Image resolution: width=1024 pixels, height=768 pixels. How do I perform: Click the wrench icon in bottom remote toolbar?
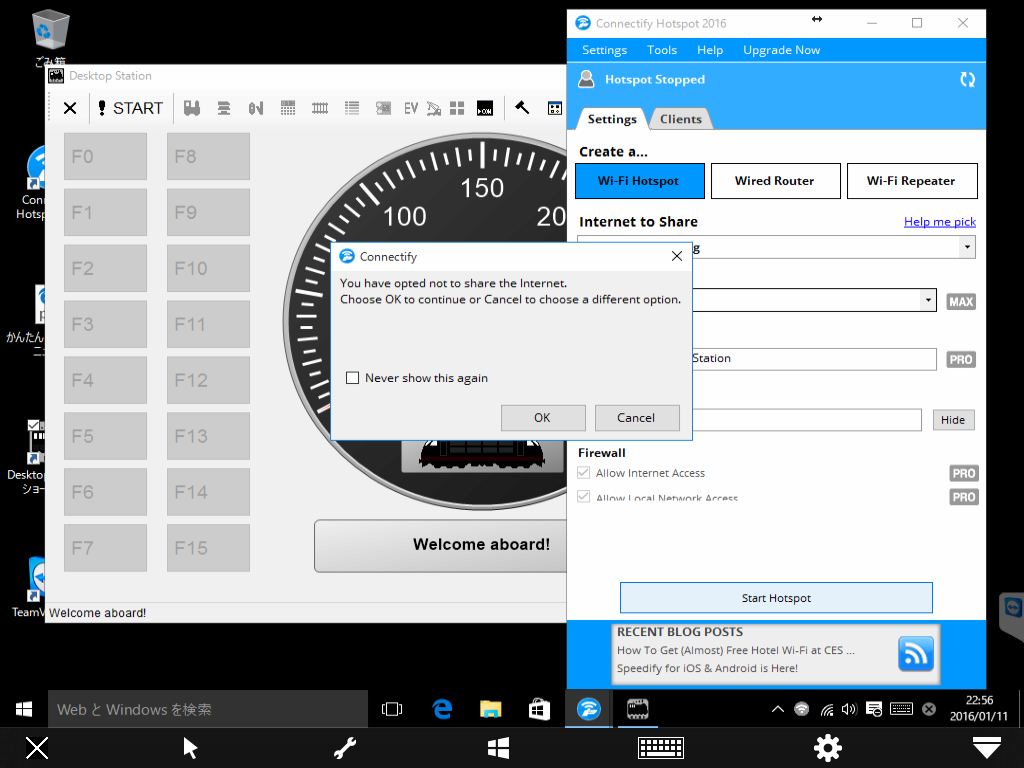(345, 748)
